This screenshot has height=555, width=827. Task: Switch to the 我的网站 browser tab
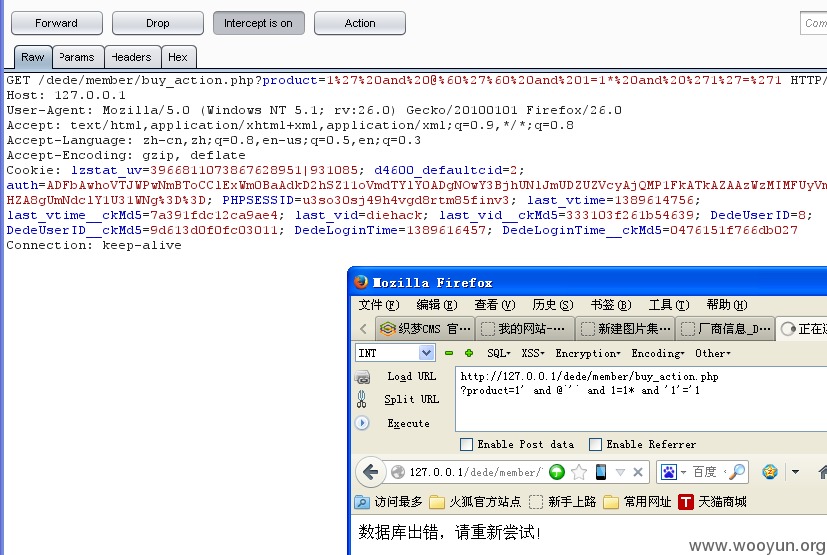click(525, 329)
